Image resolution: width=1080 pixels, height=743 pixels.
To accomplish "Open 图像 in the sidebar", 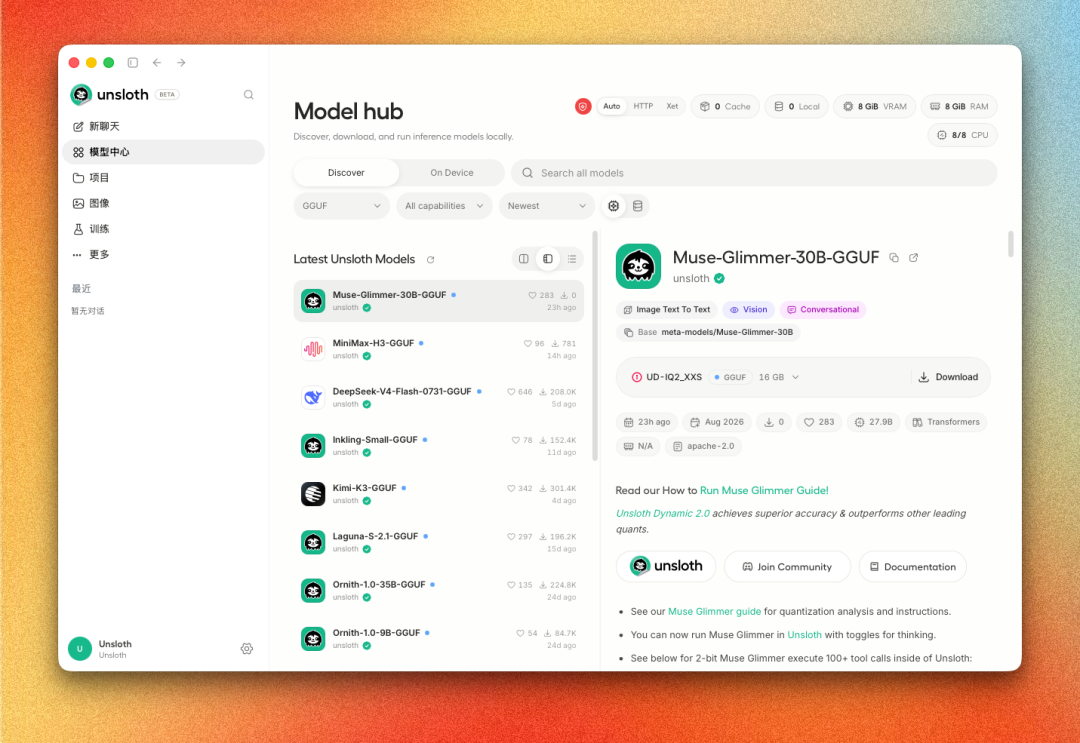I will coord(163,203).
